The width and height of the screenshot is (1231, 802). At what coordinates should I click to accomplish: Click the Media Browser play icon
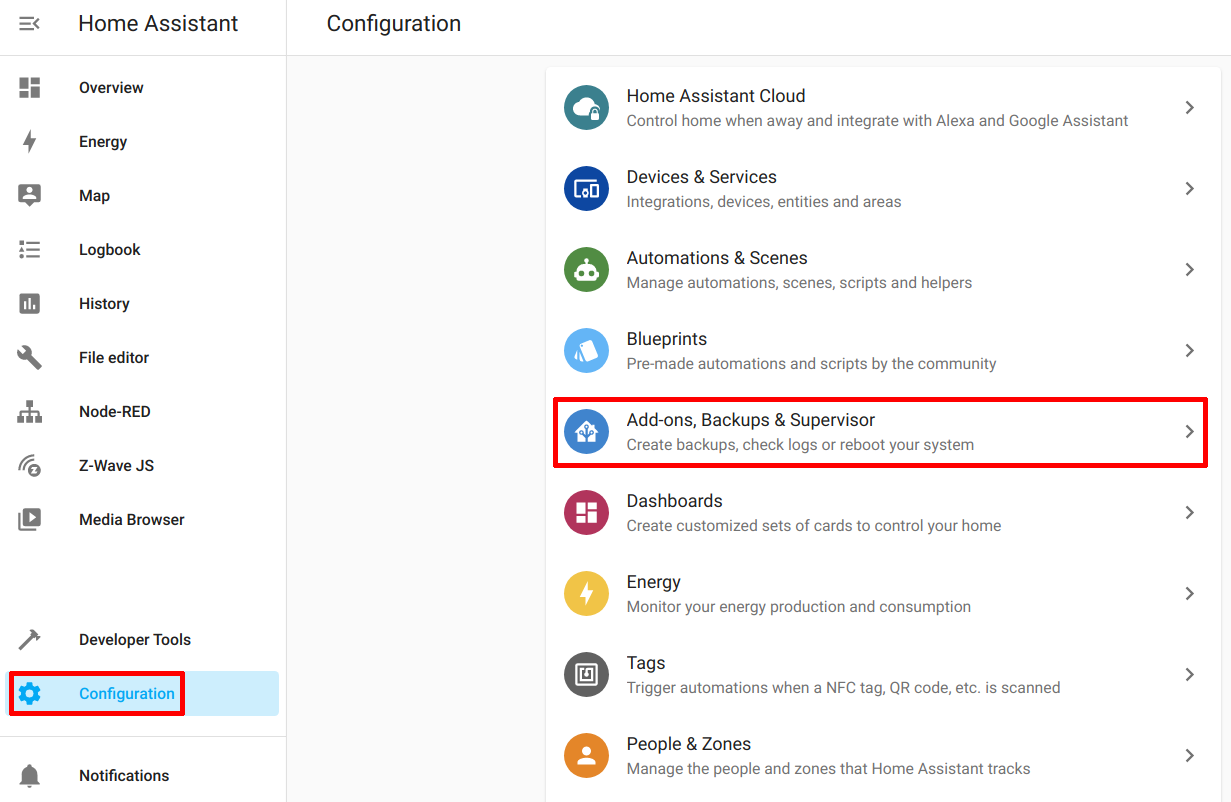click(30, 520)
